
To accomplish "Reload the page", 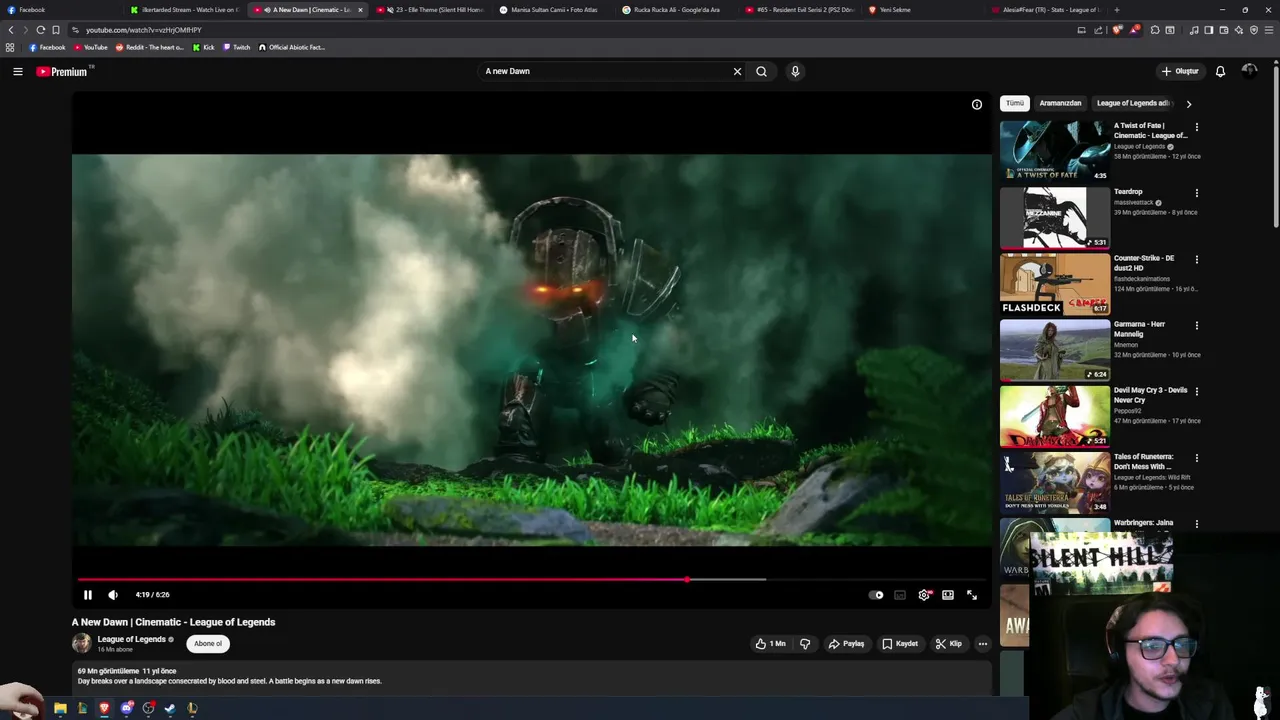I will 40,30.
